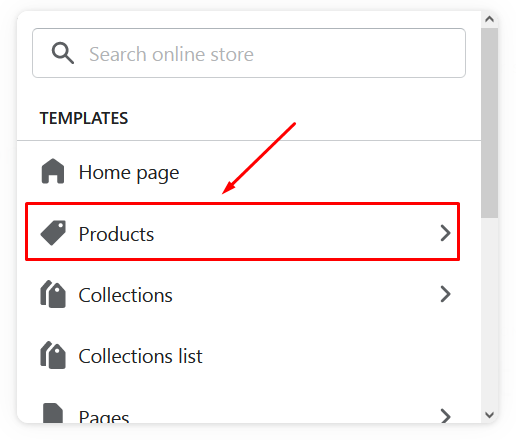516x440 pixels.
Task: Open the Collections list template
Action: point(249,356)
